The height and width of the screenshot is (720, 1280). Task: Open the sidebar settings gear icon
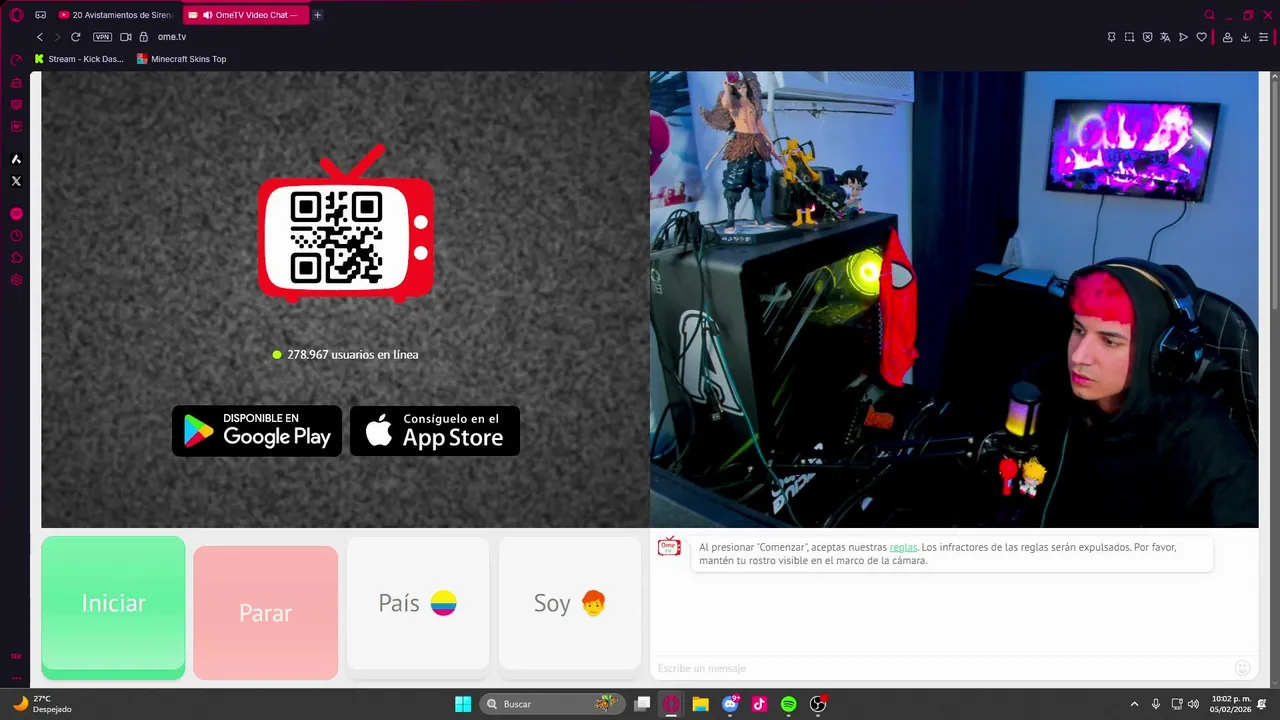(16, 280)
